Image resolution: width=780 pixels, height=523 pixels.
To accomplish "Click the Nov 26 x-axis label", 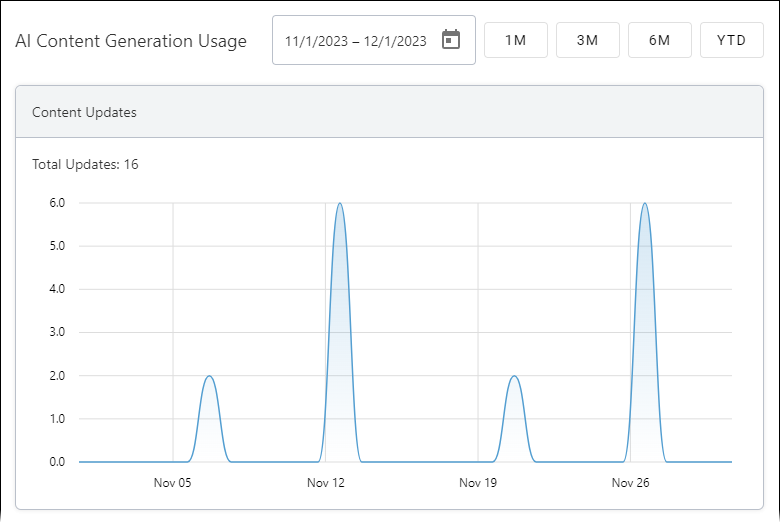I will tap(630, 483).
